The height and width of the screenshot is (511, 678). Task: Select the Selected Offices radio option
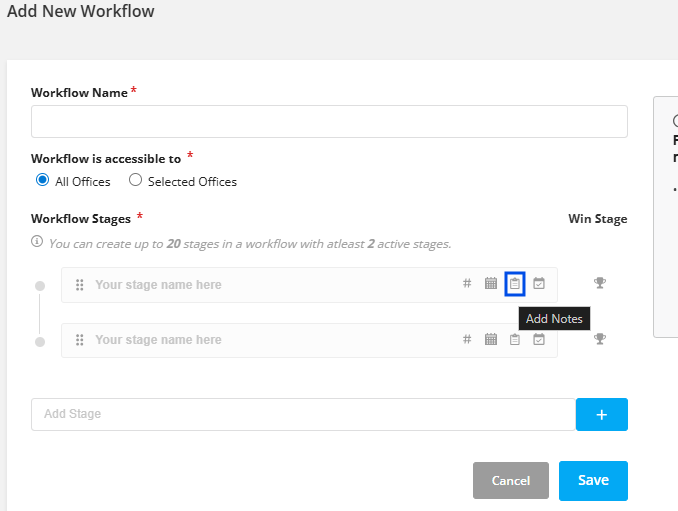point(136,181)
